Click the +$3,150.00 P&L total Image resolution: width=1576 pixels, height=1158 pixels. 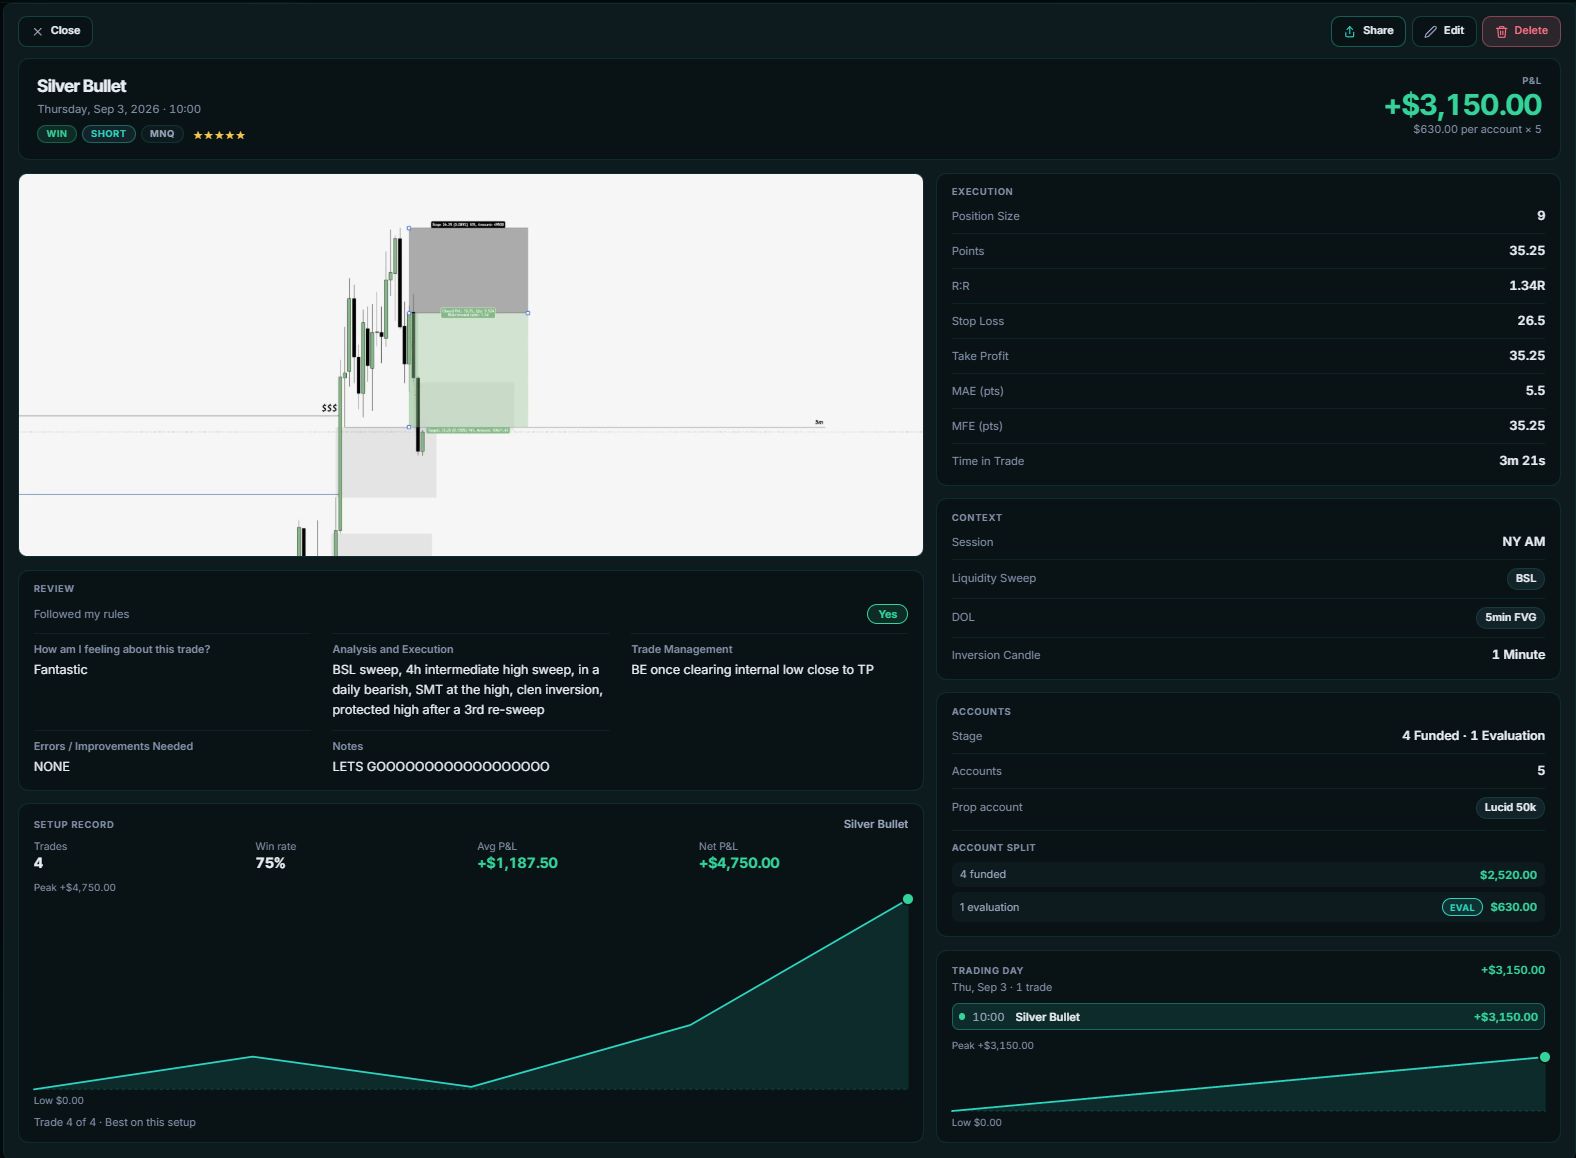tap(1462, 104)
